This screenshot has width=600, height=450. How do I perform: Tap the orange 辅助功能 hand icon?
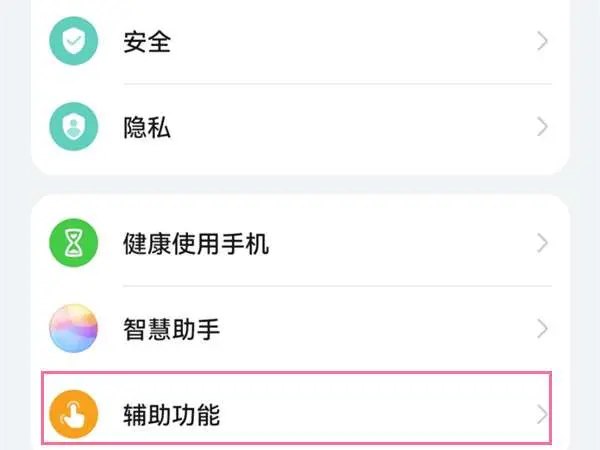pos(73,414)
